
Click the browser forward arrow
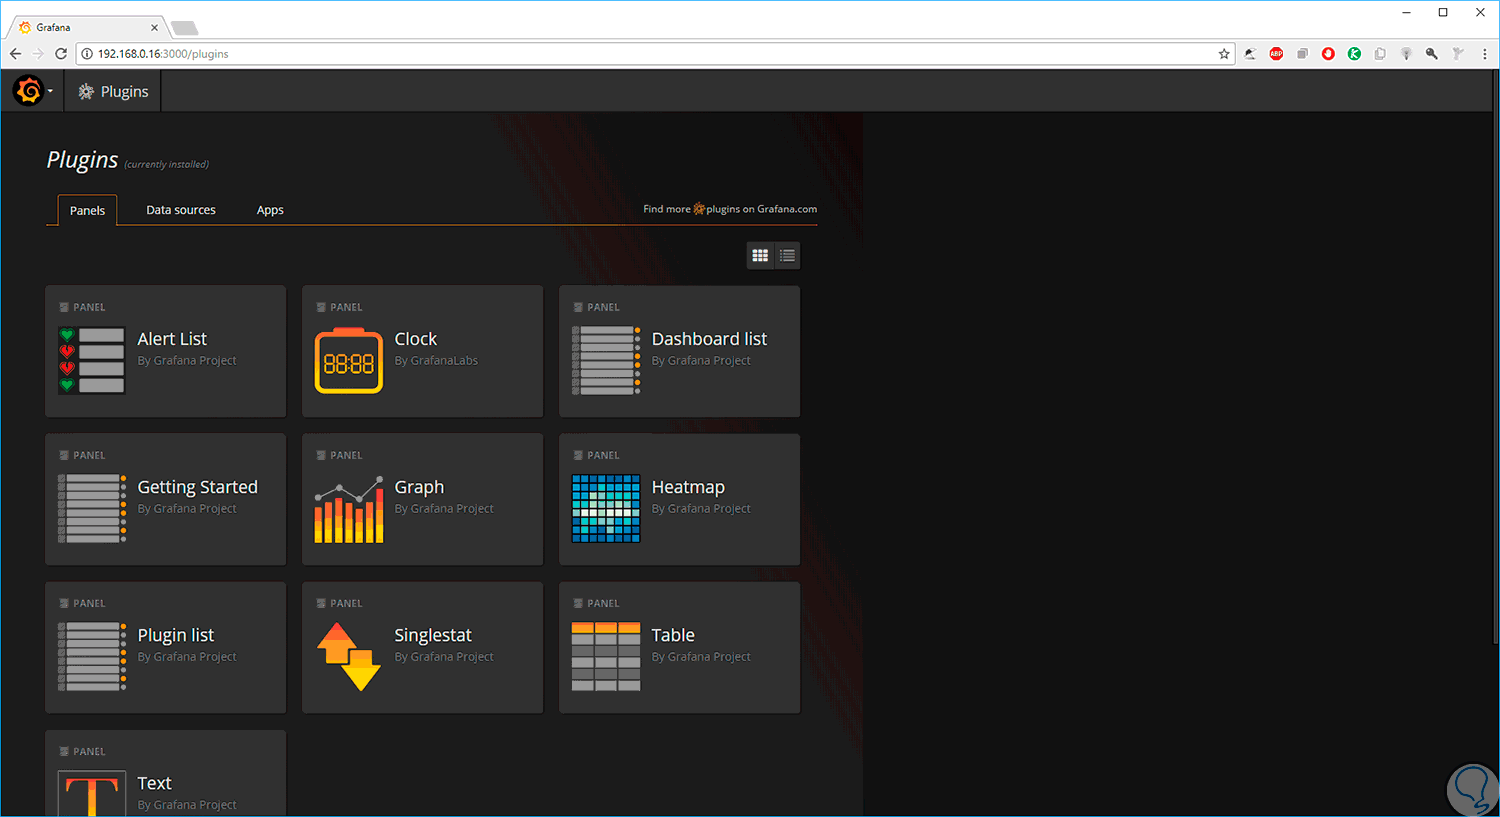click(x=38, y=54)
